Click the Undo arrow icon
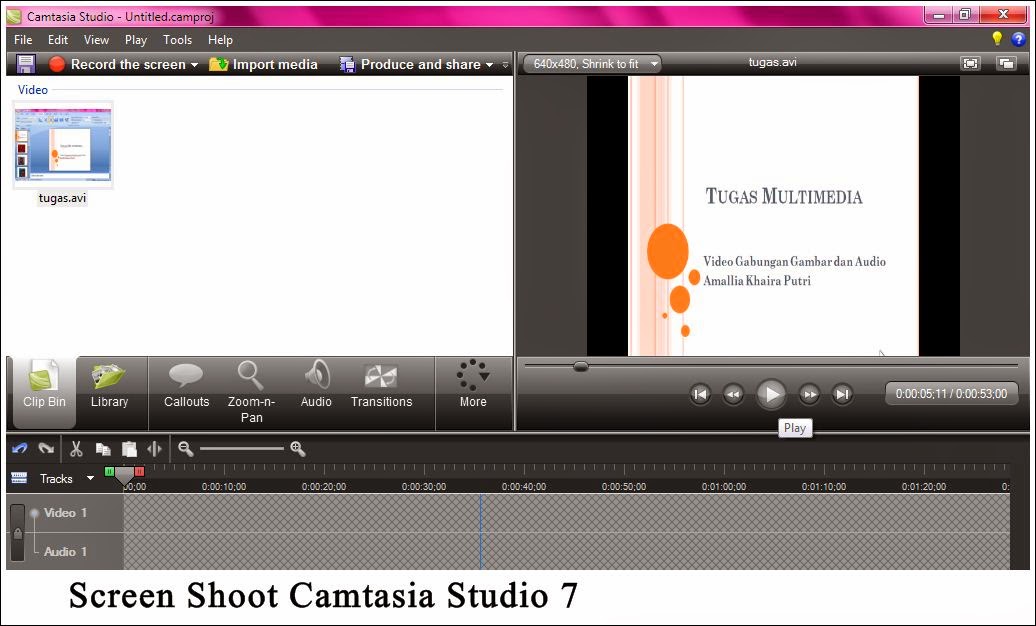Screen dimensions: 1036x626 20,449
